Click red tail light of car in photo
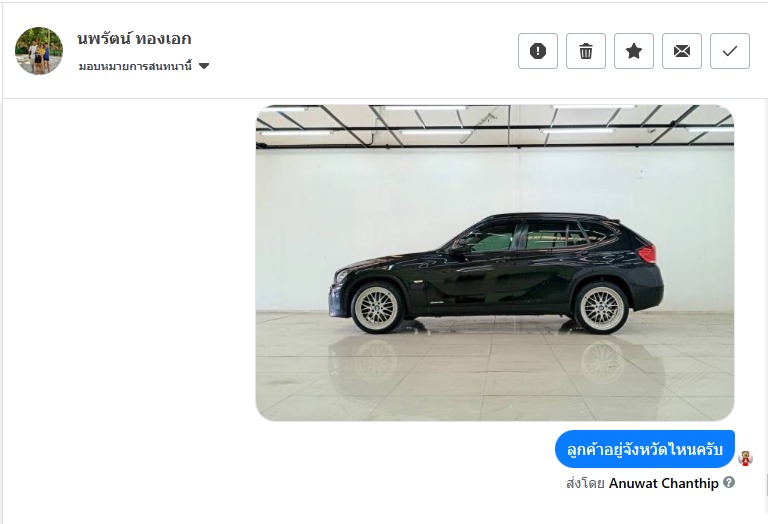 648,254
